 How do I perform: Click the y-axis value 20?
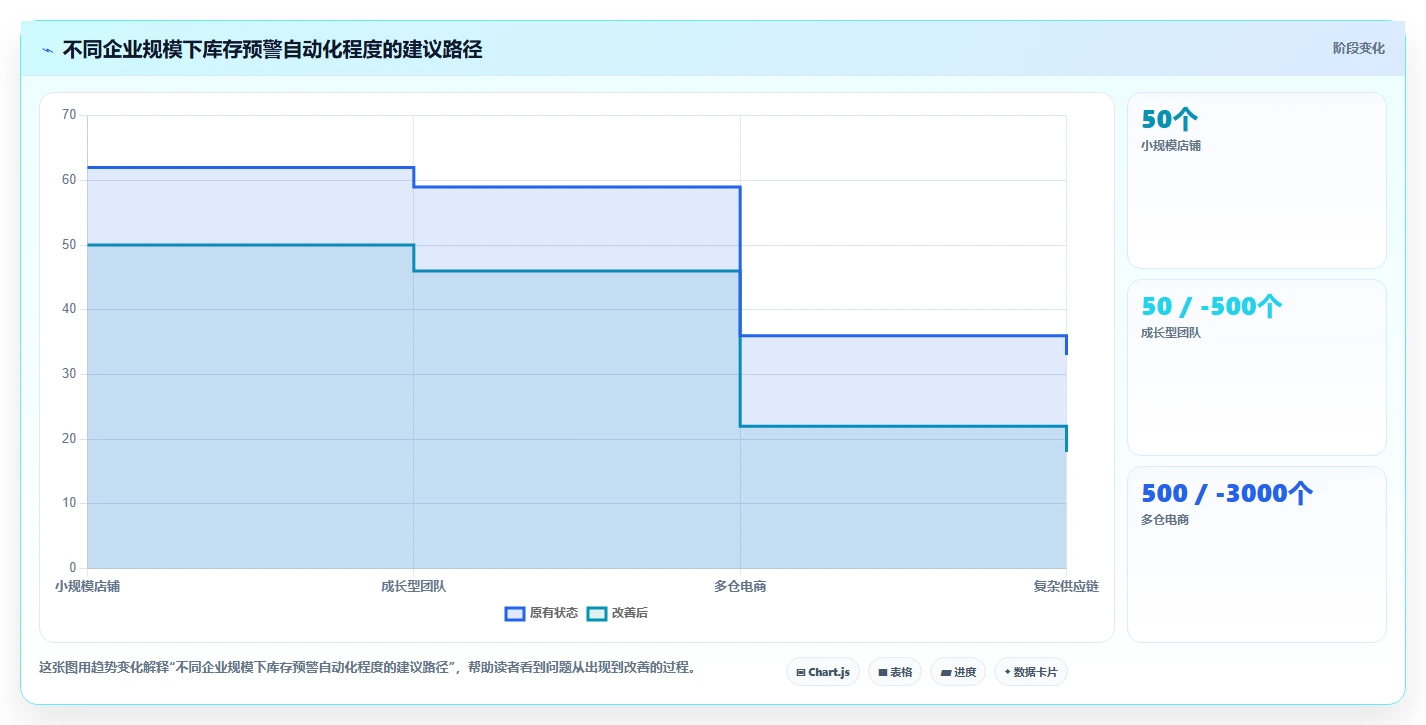click(x=69, y=439)
